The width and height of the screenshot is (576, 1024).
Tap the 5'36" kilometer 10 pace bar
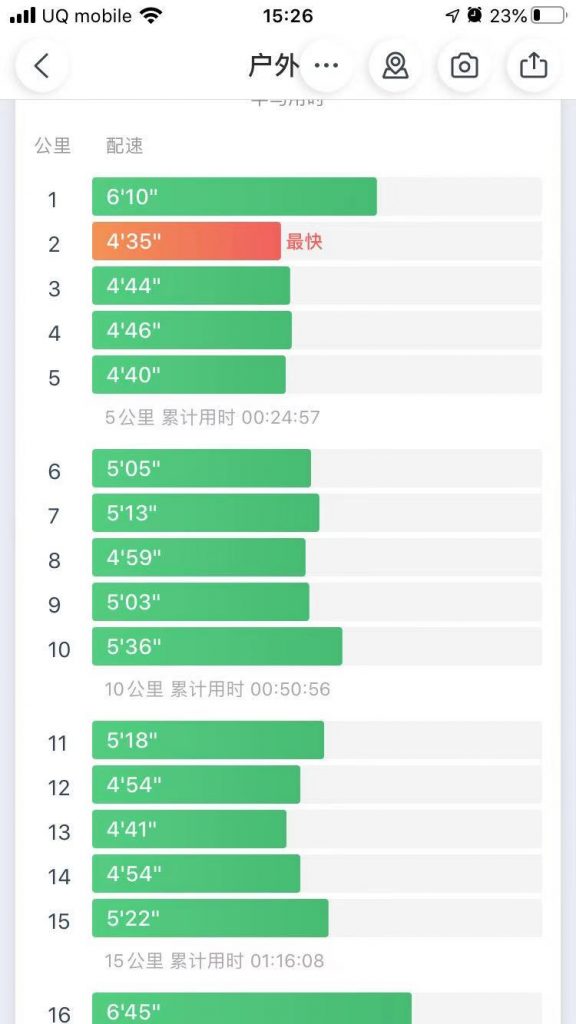coord(217,647)
